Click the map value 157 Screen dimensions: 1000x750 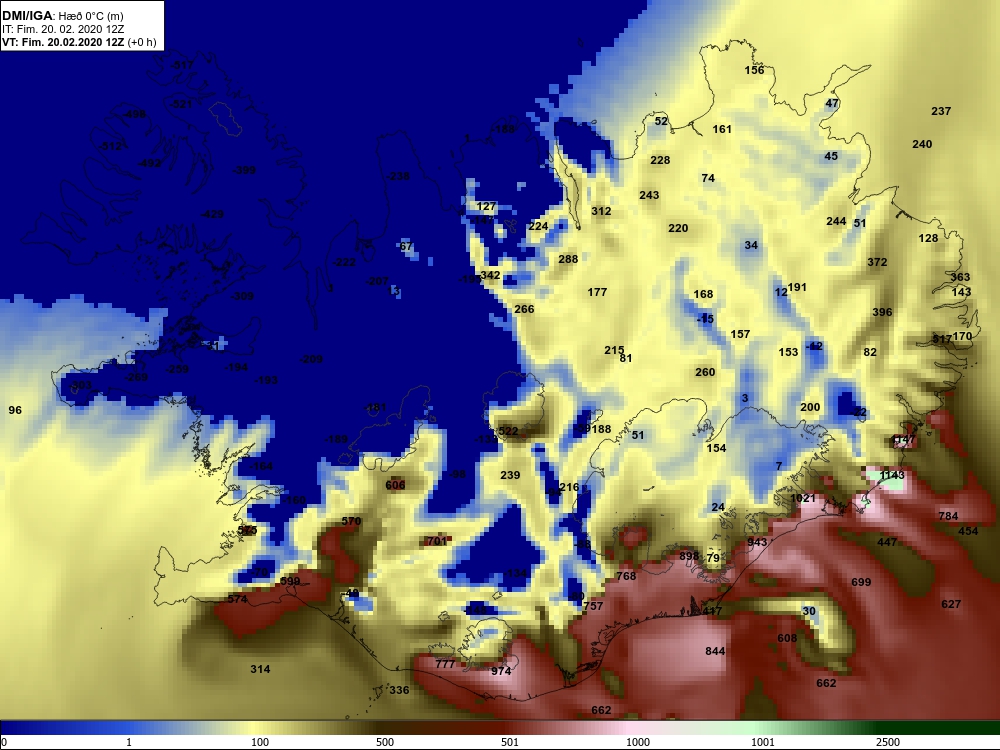click(x=740, y=334)
